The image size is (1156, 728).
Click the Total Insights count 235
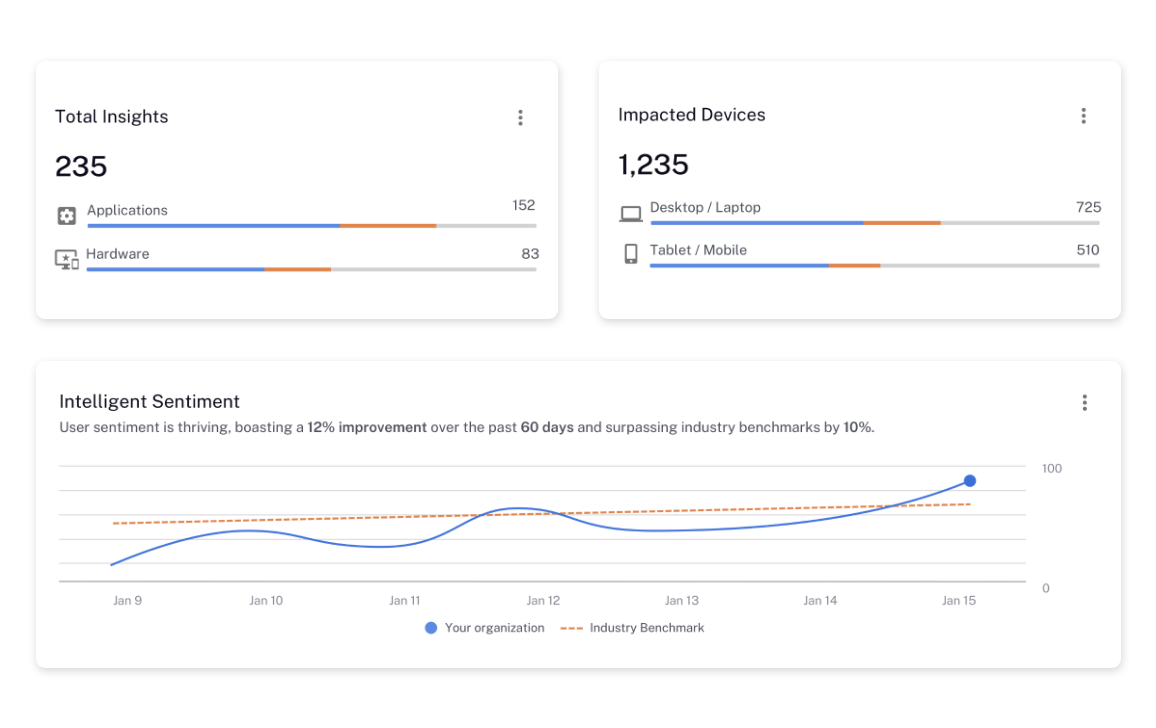[x=81, y=166]
